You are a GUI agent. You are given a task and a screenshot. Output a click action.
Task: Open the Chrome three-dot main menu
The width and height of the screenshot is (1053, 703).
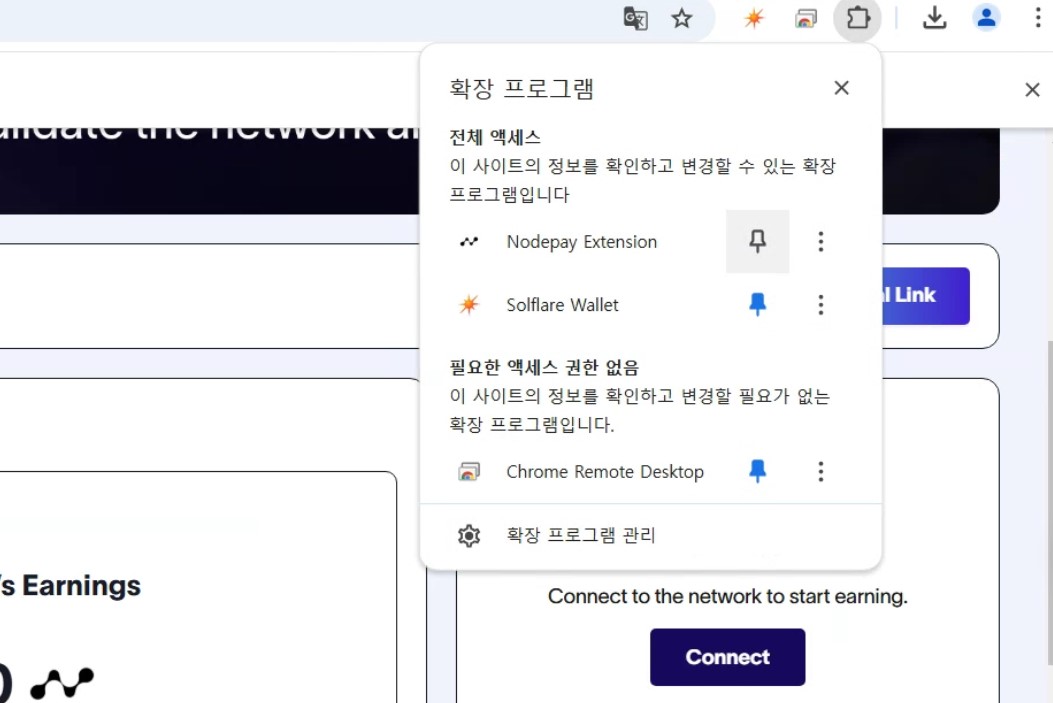click(1038, 18)
